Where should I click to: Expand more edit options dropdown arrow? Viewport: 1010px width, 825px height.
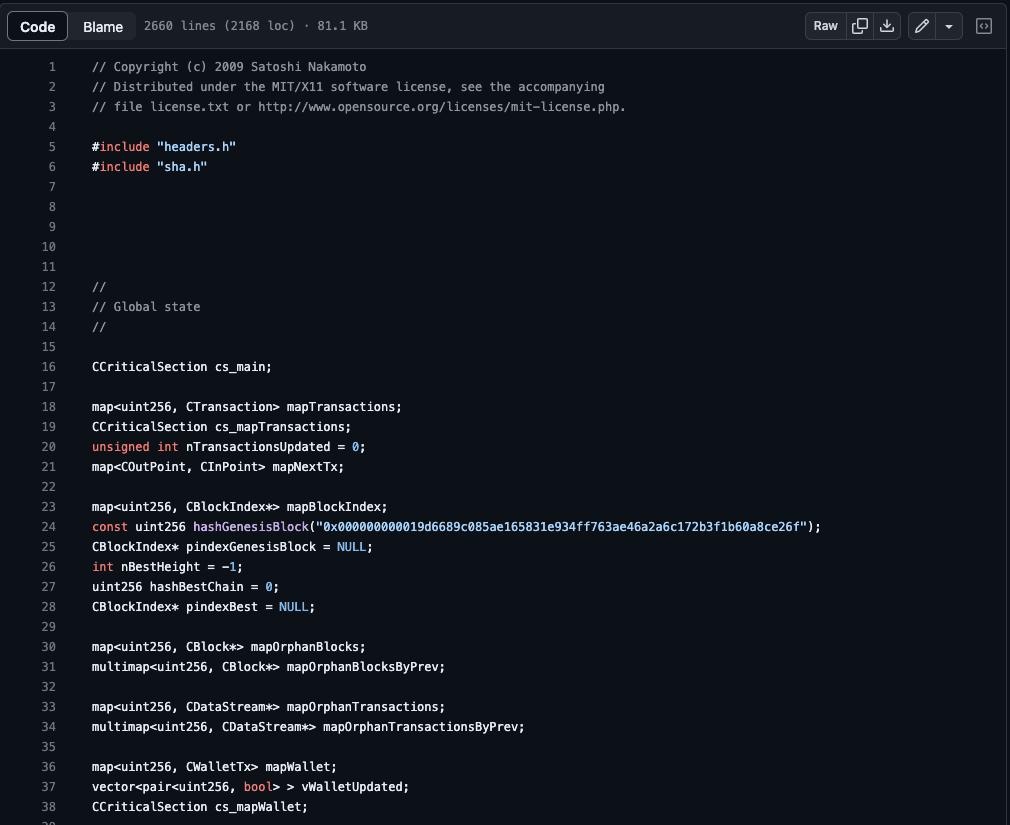click(948, 26)
